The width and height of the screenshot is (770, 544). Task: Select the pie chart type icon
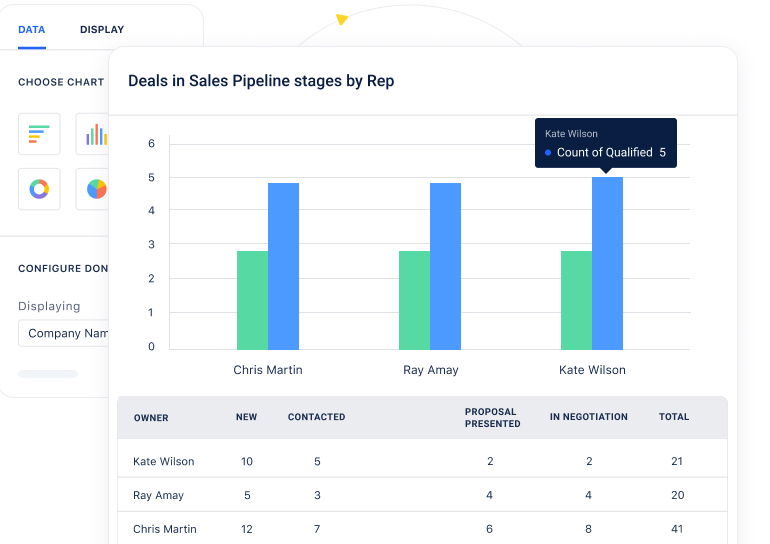pyautogui.click(x=94, y=188)
